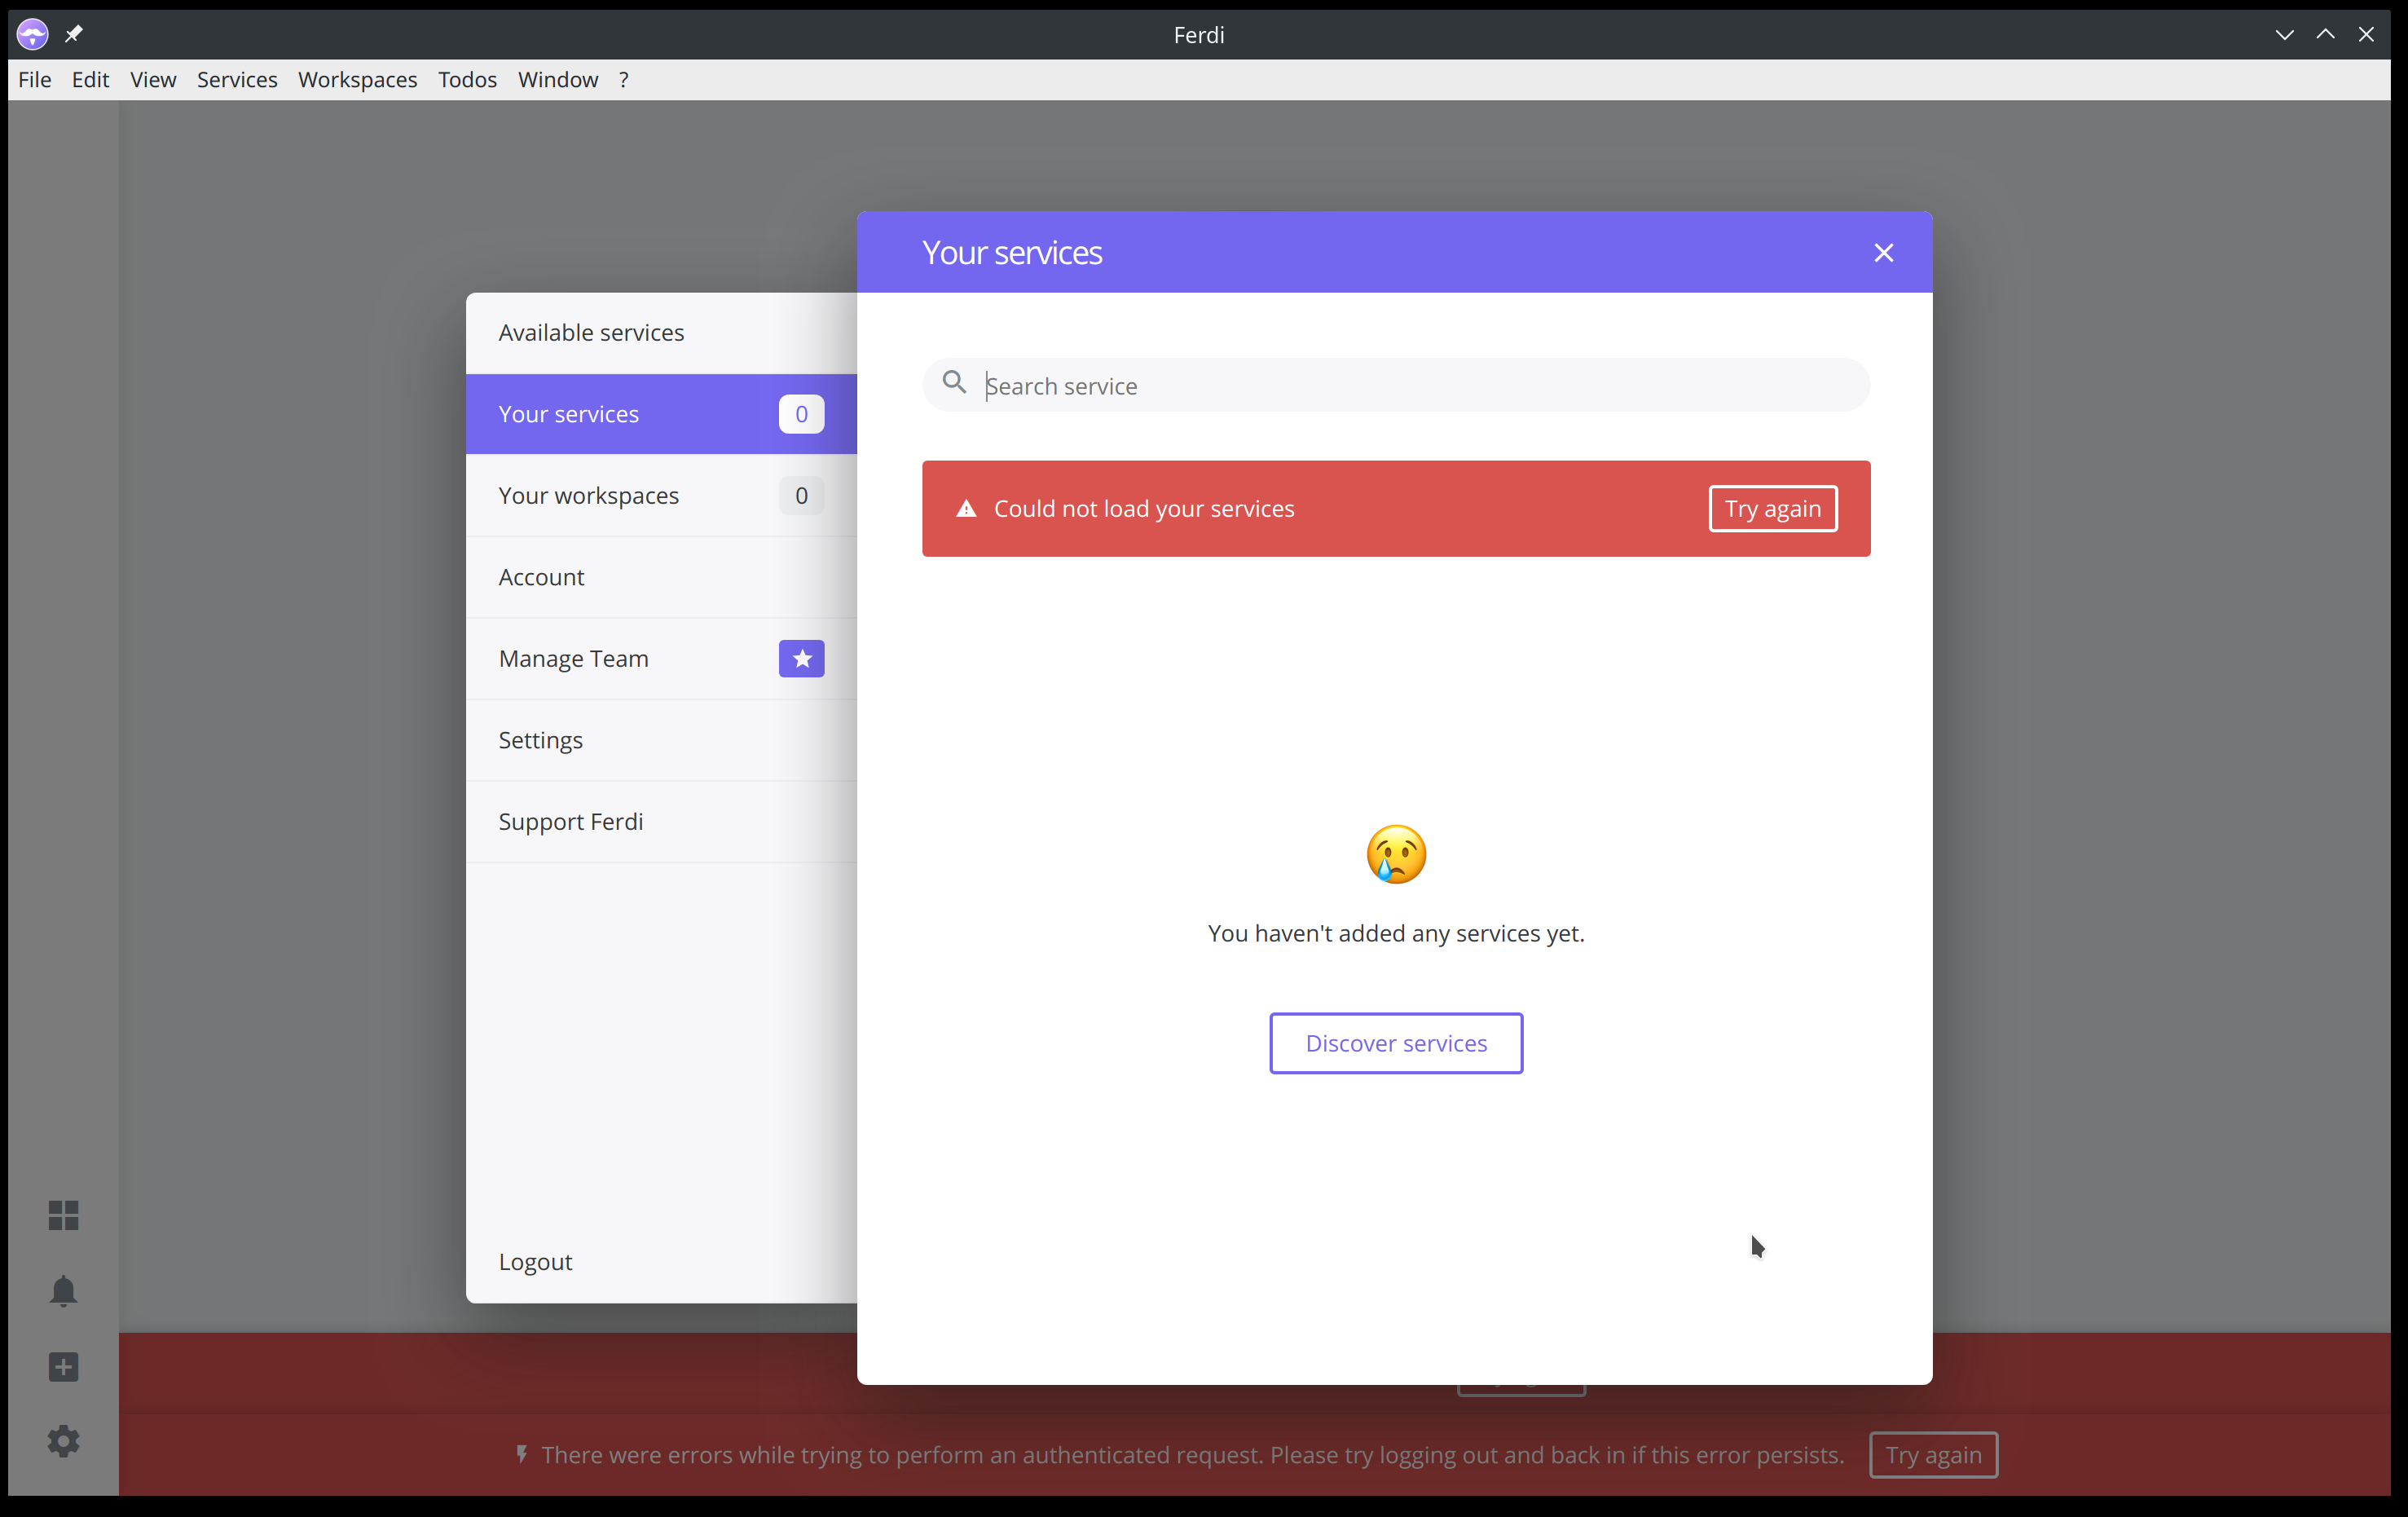This screenshot has height=1517, width=2408.
Task: Select the Your services tab
Action: 661,414
